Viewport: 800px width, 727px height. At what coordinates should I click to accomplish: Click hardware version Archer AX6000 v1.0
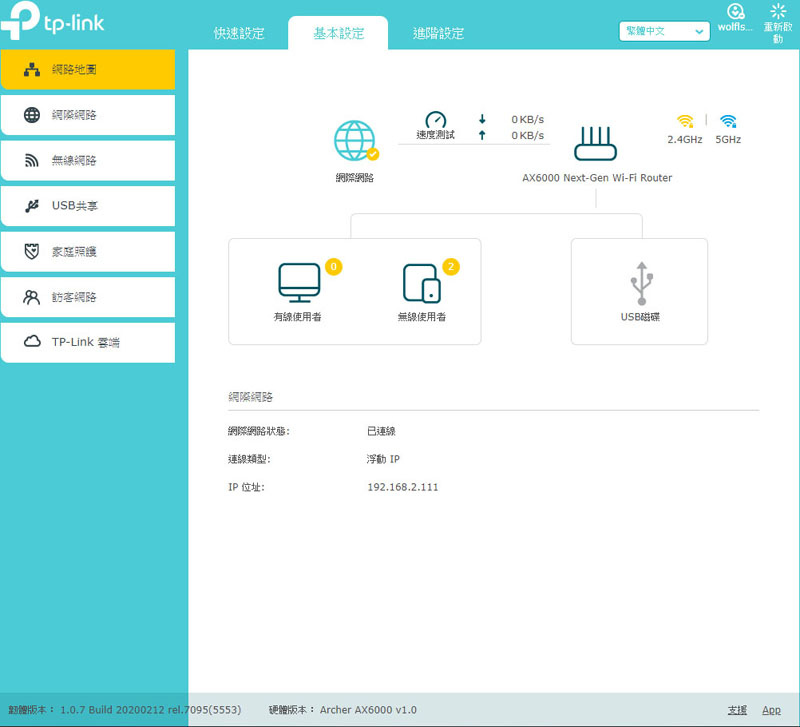[x=368, y=710]
